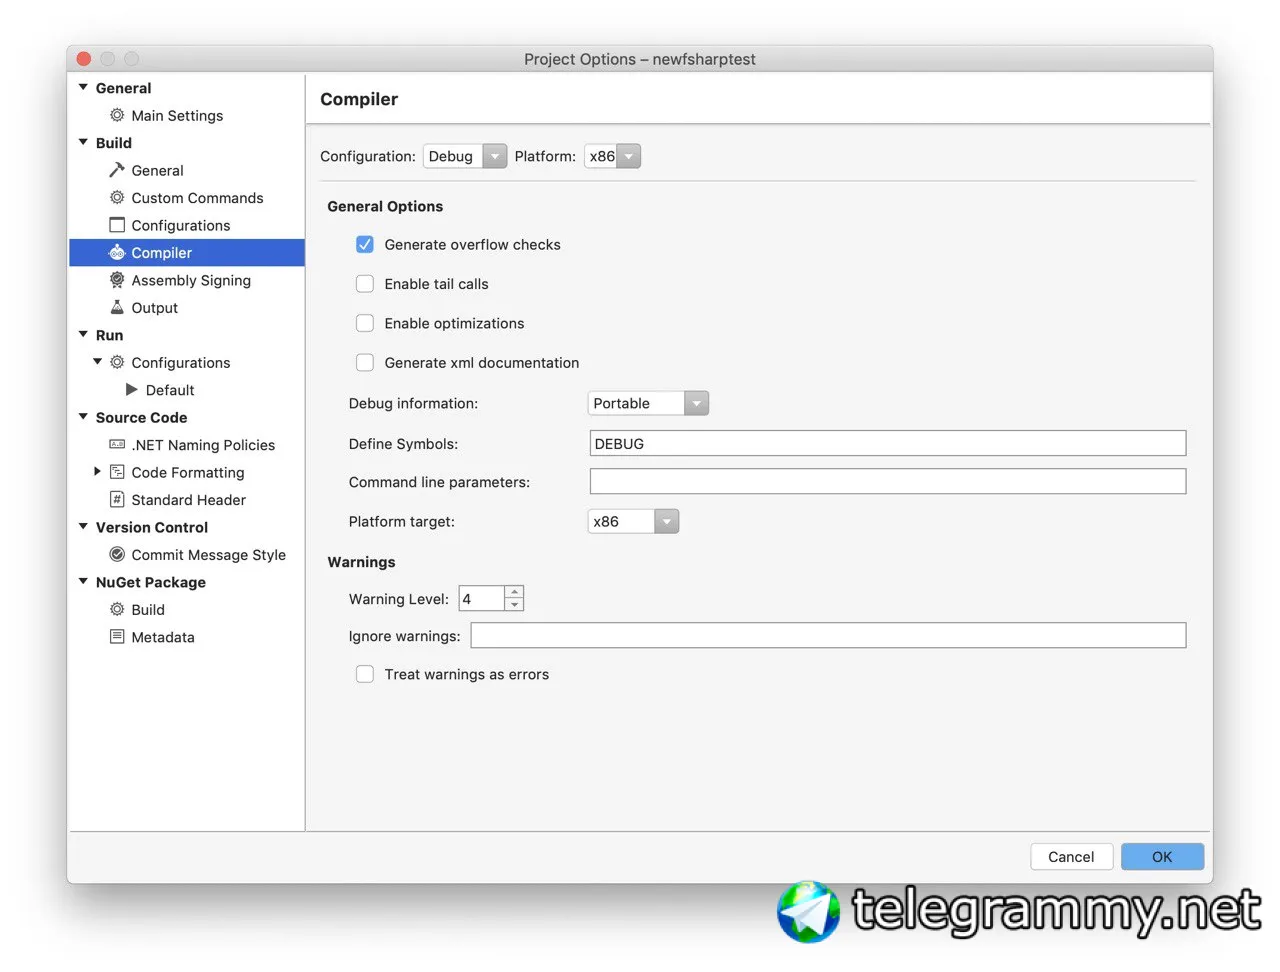This screenshot has width=1280, height=972.
Task: Collapse the Source Code section triangle
Action: click(x=83, y=417)
